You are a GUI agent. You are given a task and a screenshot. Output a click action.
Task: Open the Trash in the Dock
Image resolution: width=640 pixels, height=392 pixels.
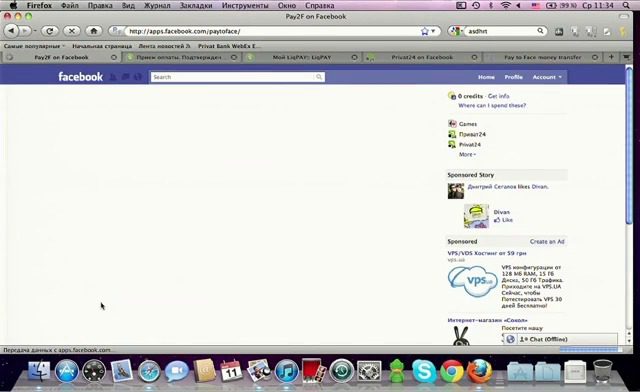pyautogui.click(x=602, y=371)
